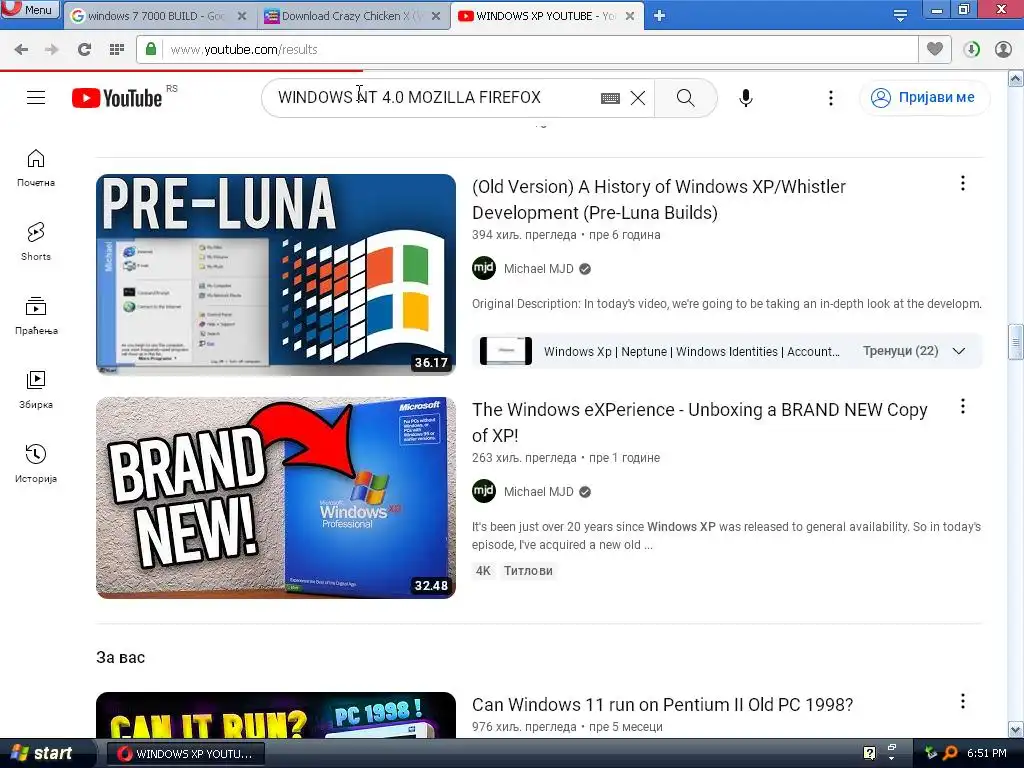The image size is (1024, 768).
Task: Open options menu for the Unboxing XP video
Action: tap(963, 406)
